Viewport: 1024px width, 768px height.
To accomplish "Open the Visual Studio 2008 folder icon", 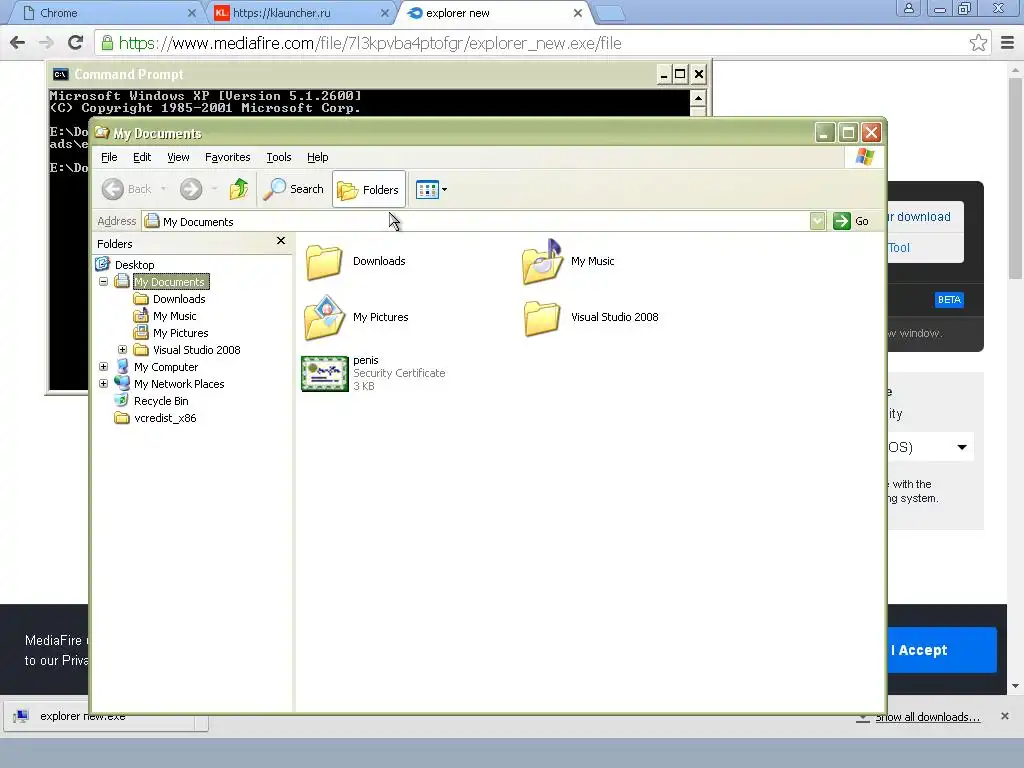I will (542, 317).
